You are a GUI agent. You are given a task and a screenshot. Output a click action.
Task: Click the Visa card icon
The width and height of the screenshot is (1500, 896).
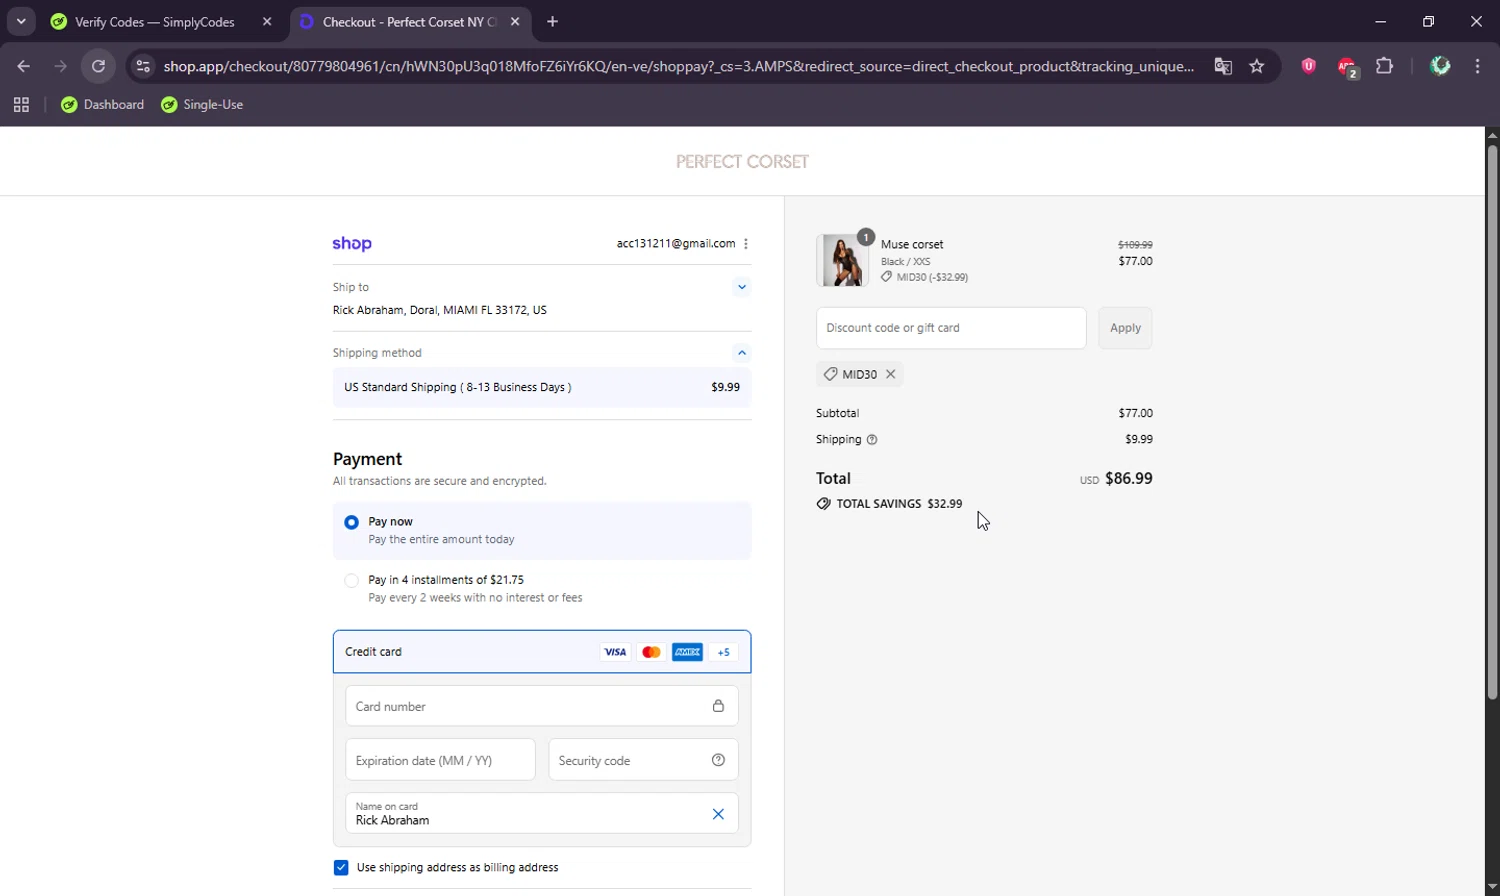[615, 652]
